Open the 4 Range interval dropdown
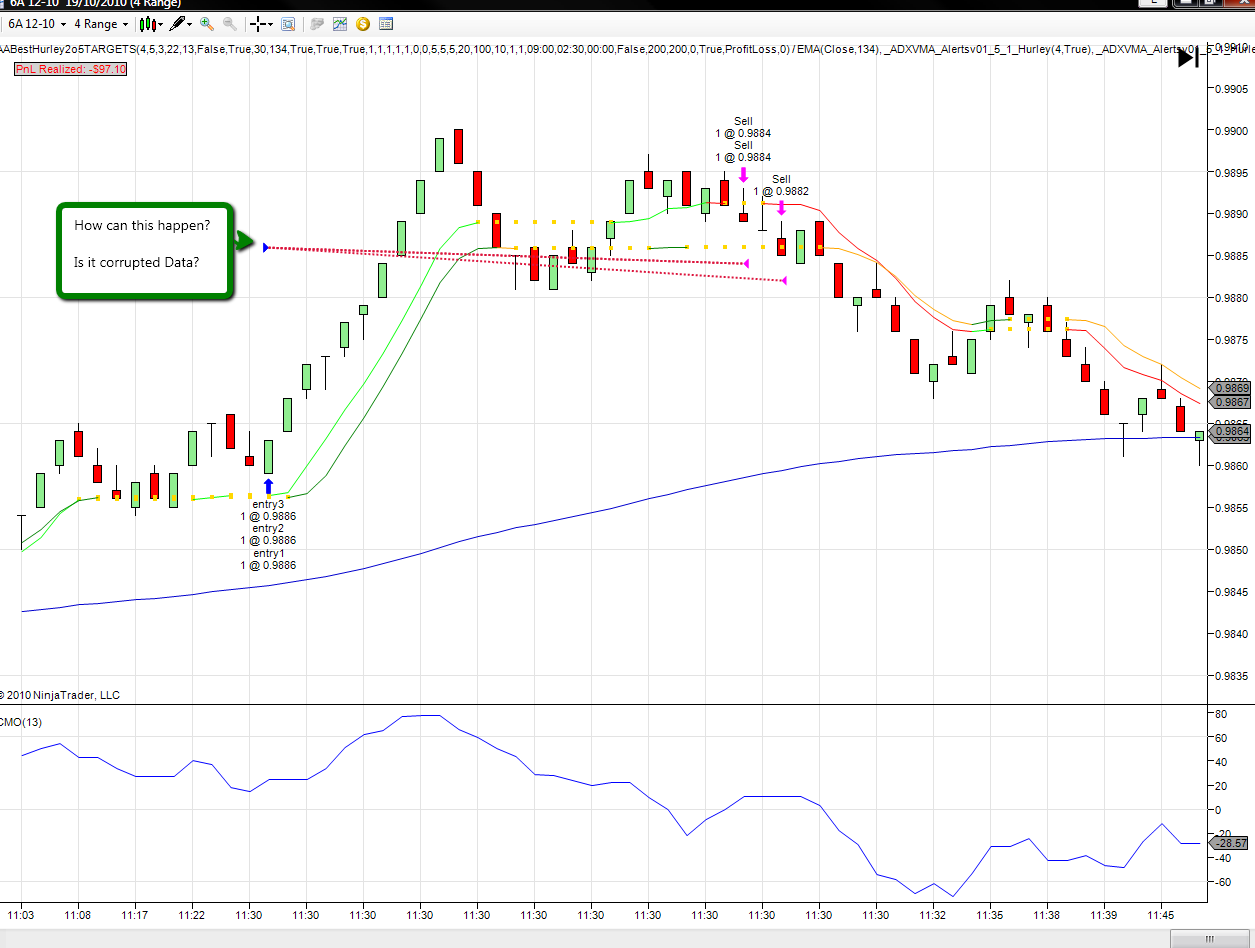The image size is (1255, 948). pos(102,23)
